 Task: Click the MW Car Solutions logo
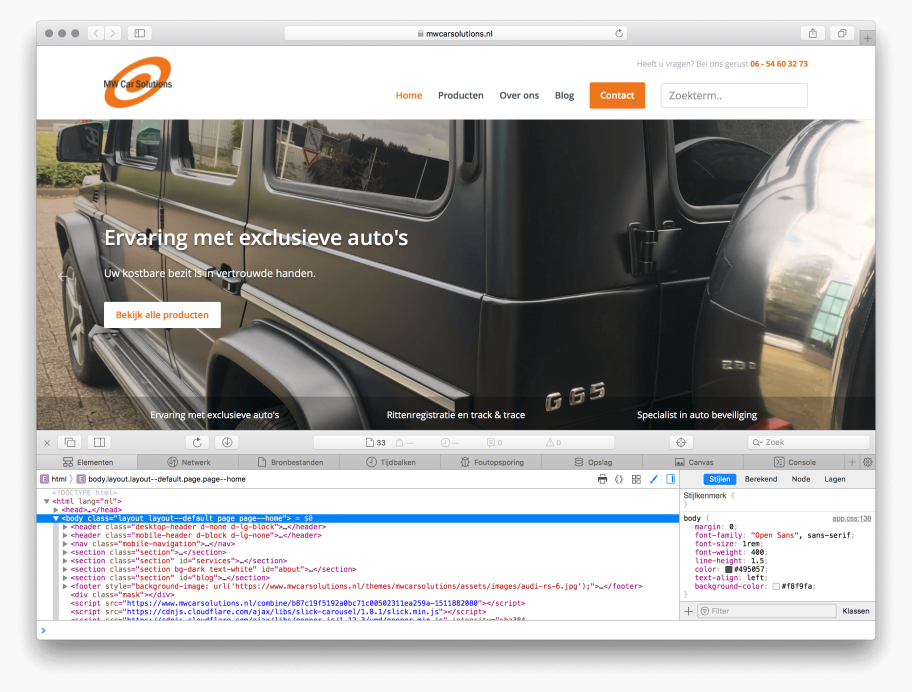click(138, 82)
